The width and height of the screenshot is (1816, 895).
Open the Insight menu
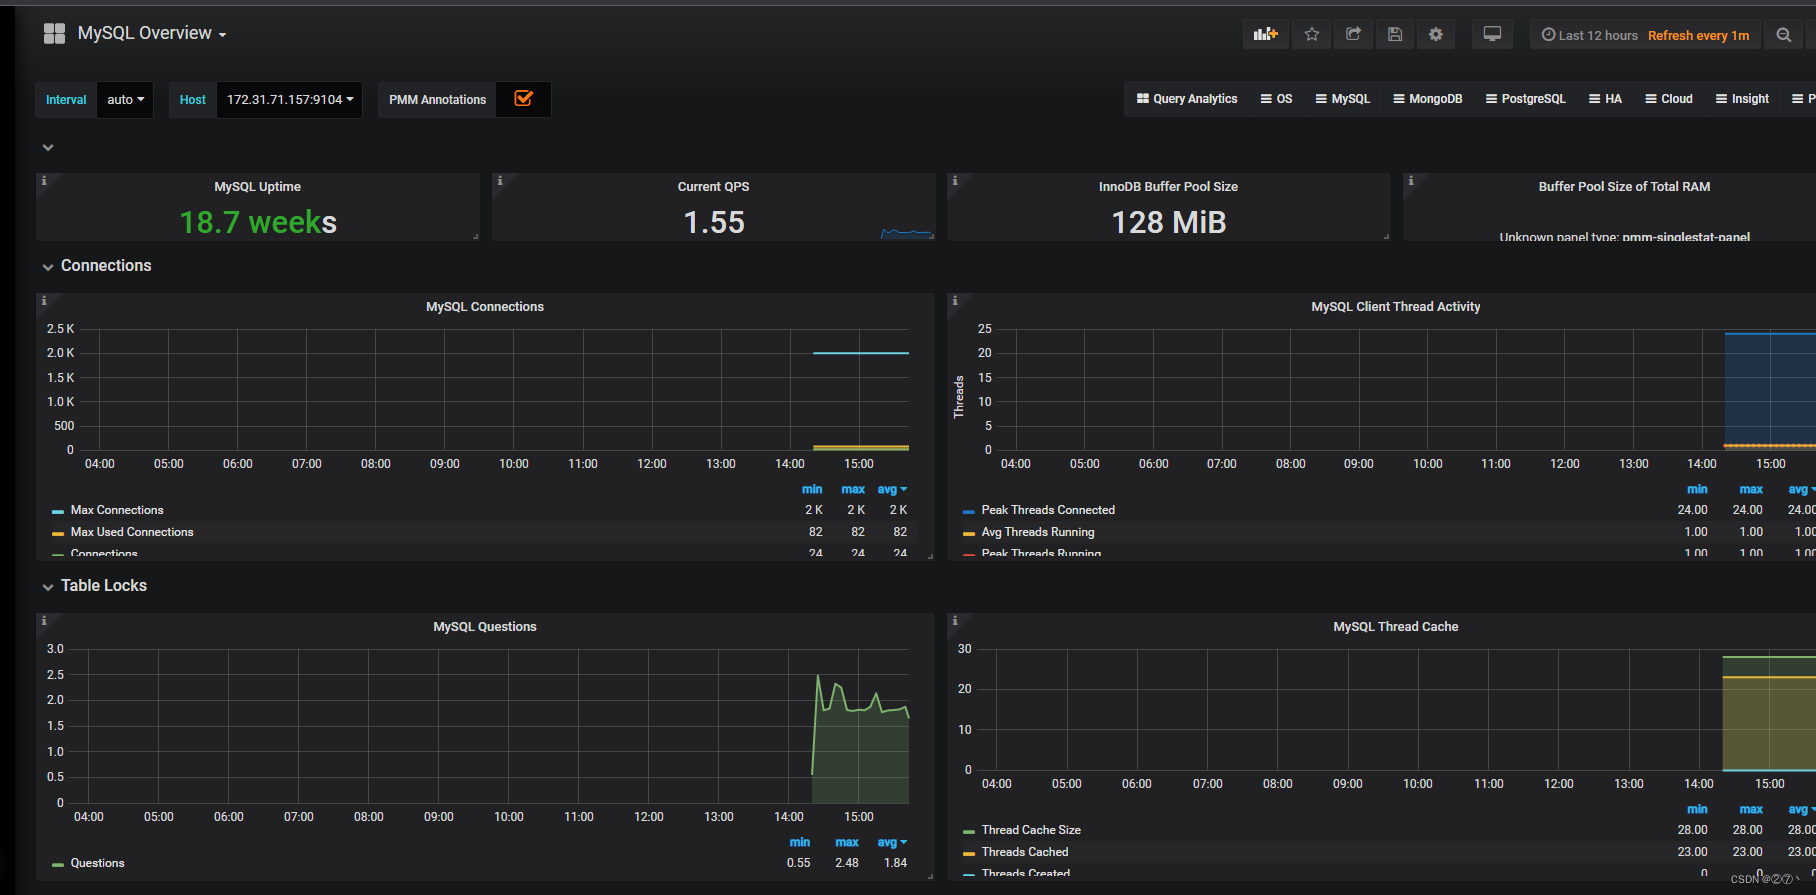coord(1742,99)
